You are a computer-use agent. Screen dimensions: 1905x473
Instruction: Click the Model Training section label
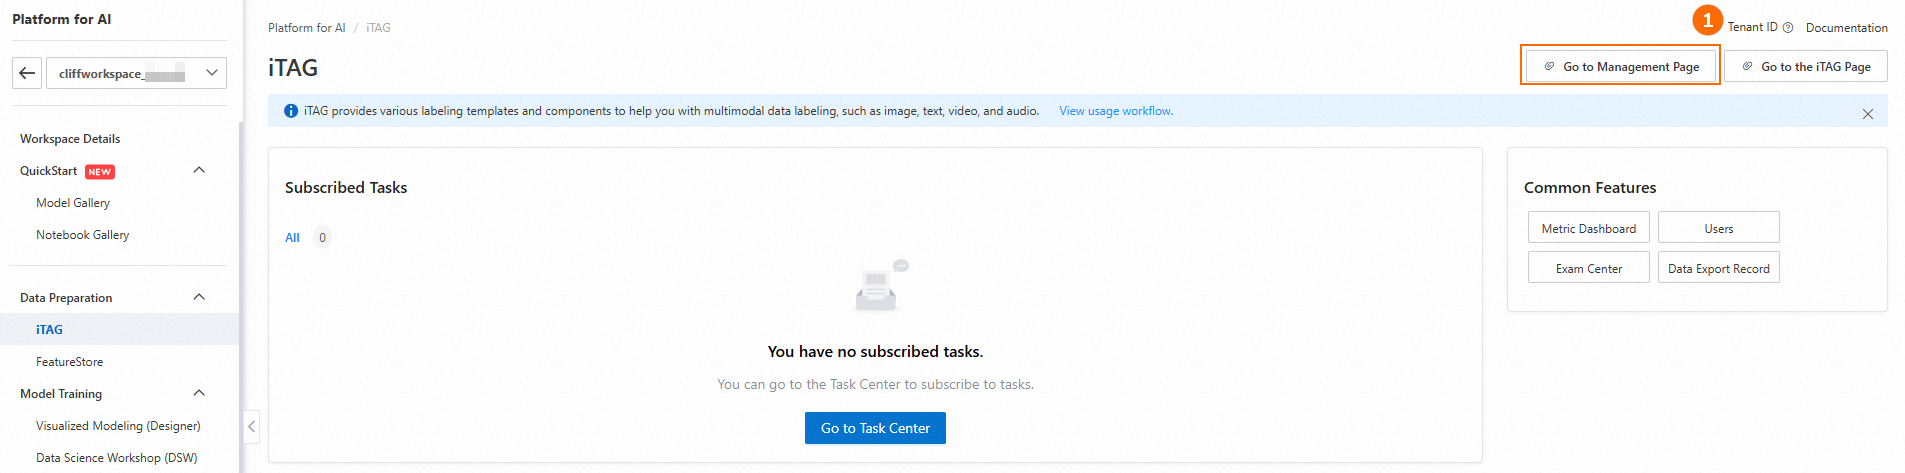click(61, 394)
